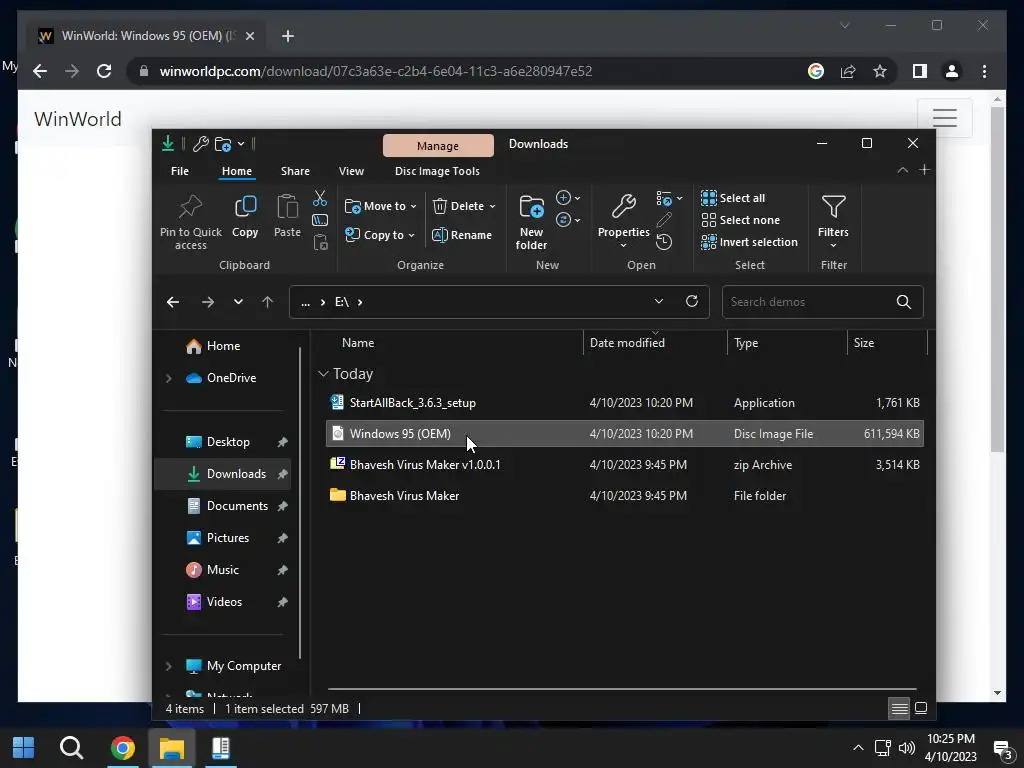1024x768 pixels.
Task: Click the WinWorld site title link
Action: tap(78, 119)
